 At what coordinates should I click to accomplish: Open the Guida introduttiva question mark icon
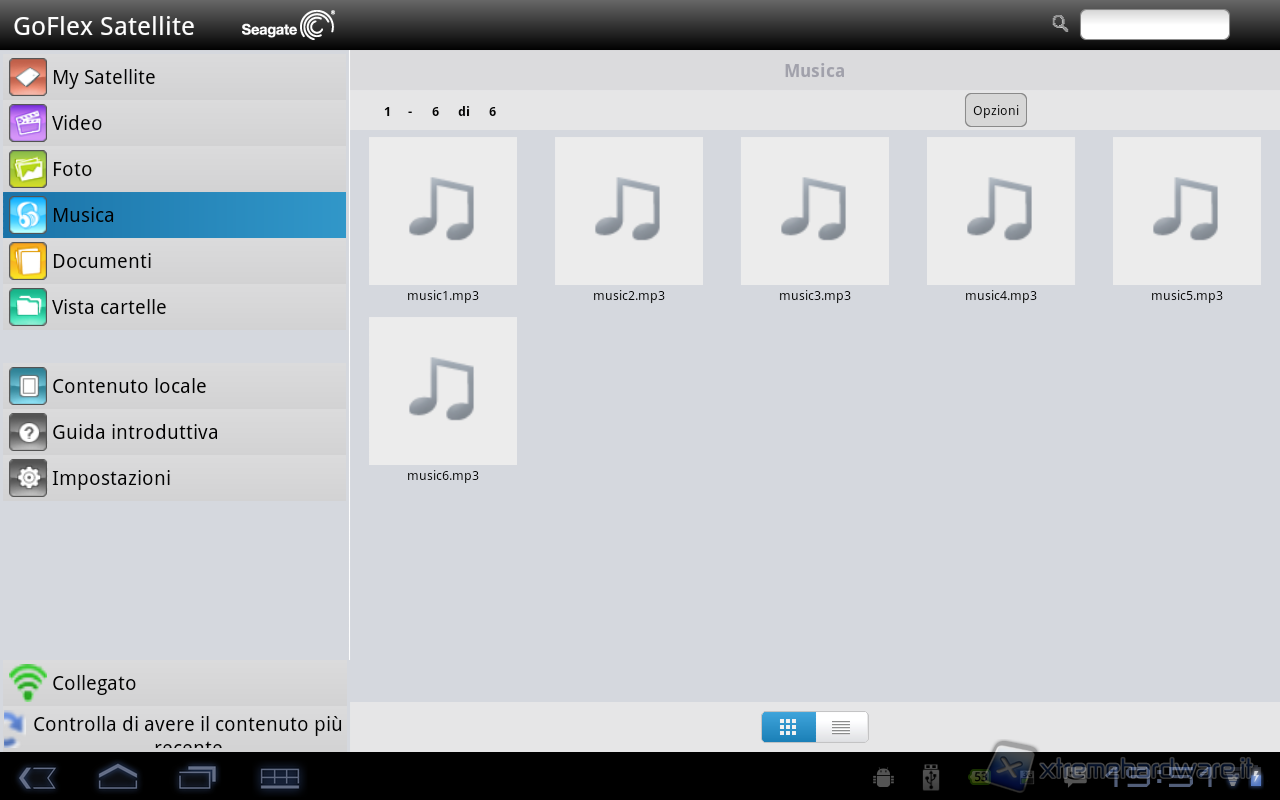click(x=28, y=432)
